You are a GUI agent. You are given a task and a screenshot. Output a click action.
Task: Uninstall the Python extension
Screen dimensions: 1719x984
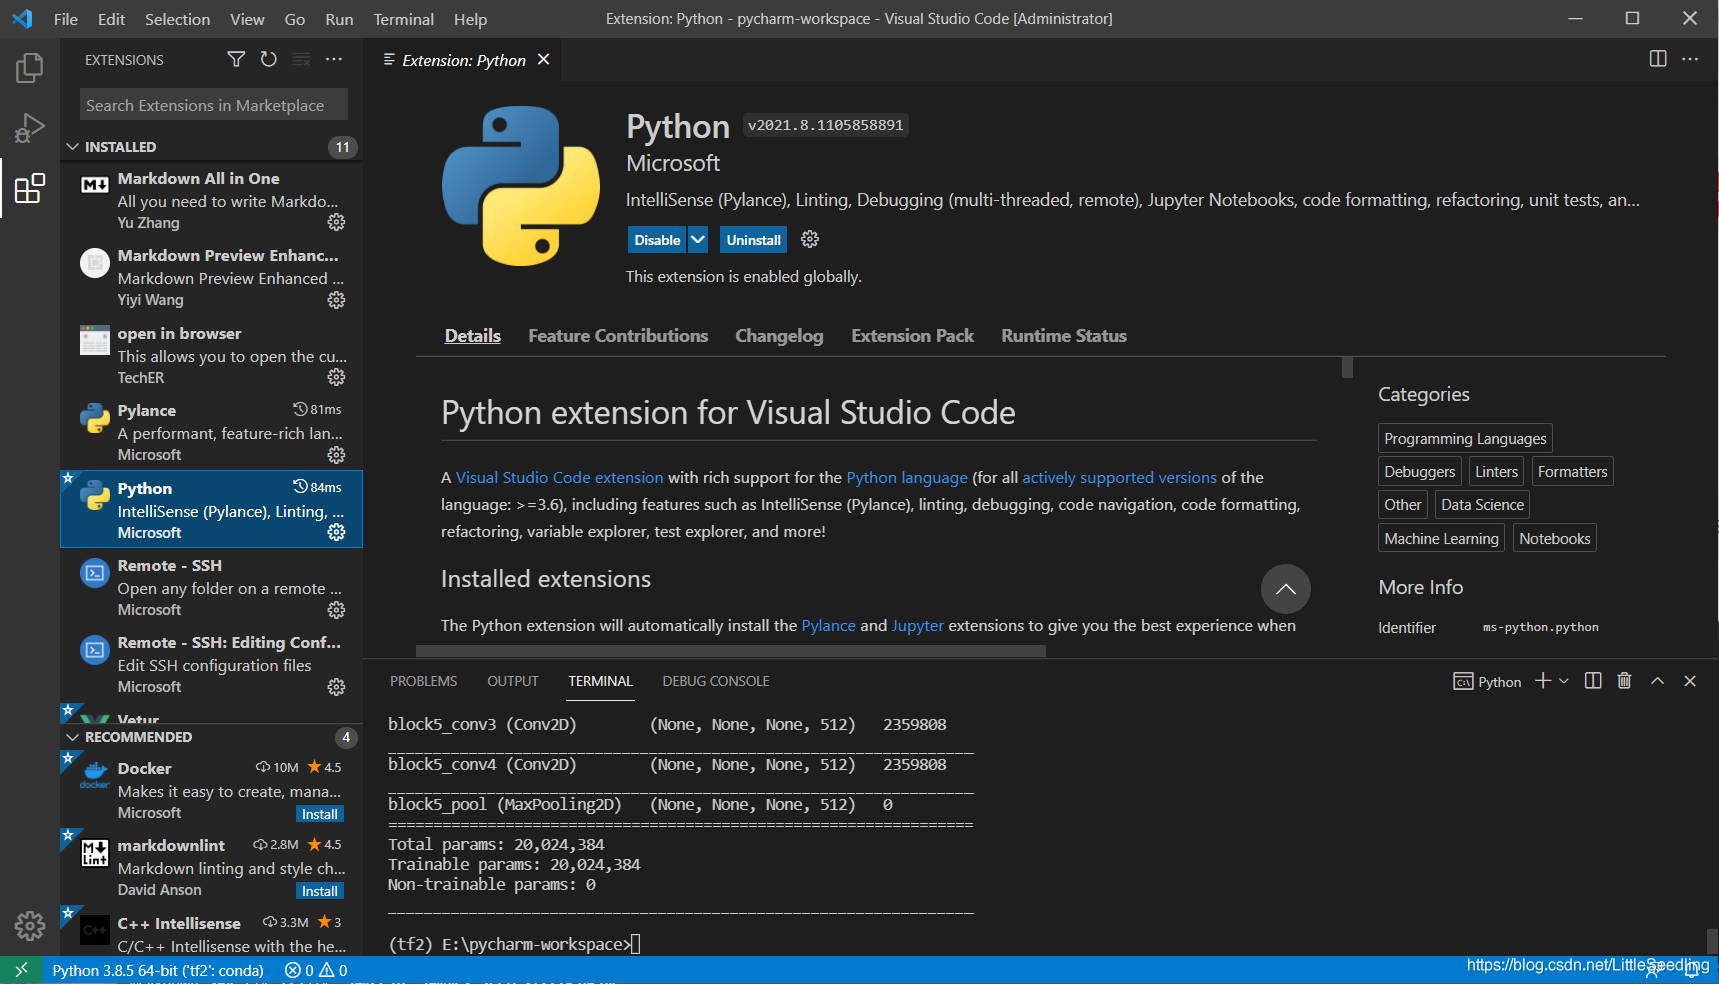pyautogui.click(x=753, y=240)
